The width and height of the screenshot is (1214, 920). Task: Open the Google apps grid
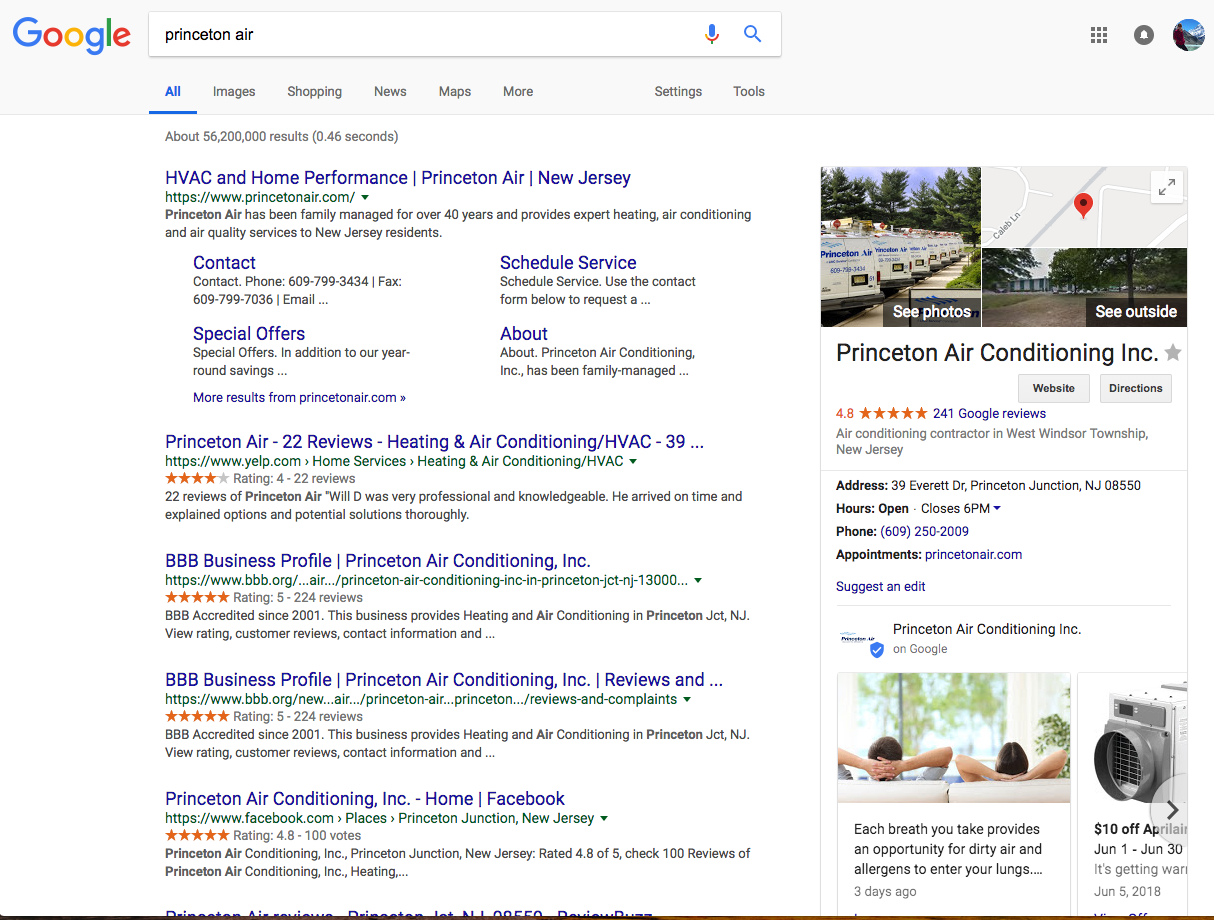pyautogui.click(x=1099, y=35)
